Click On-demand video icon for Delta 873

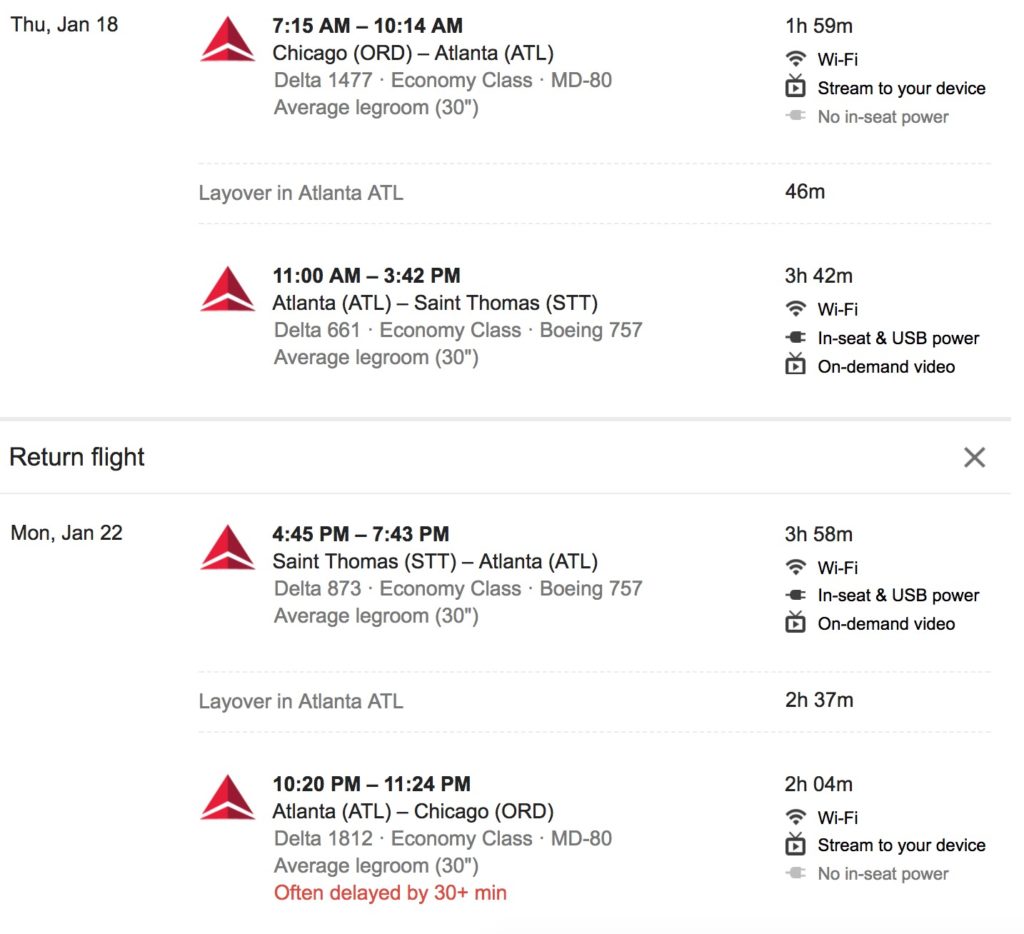(x=795, y=624)
